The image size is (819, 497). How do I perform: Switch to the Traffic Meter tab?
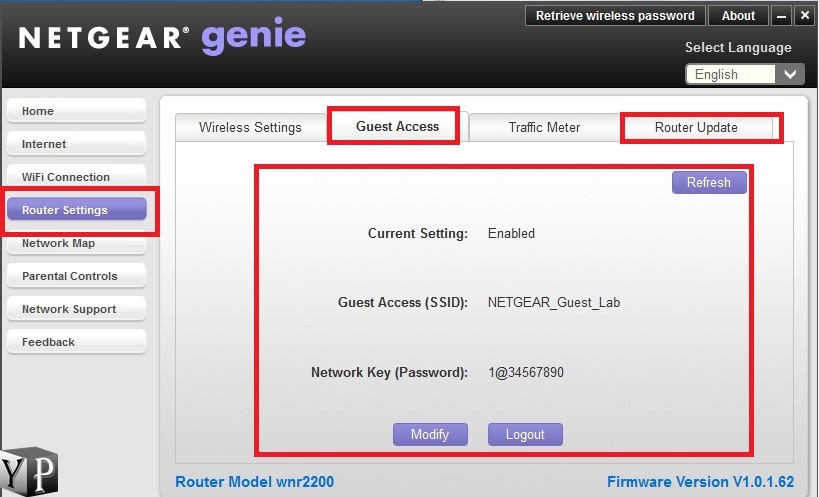click(544, 127)
